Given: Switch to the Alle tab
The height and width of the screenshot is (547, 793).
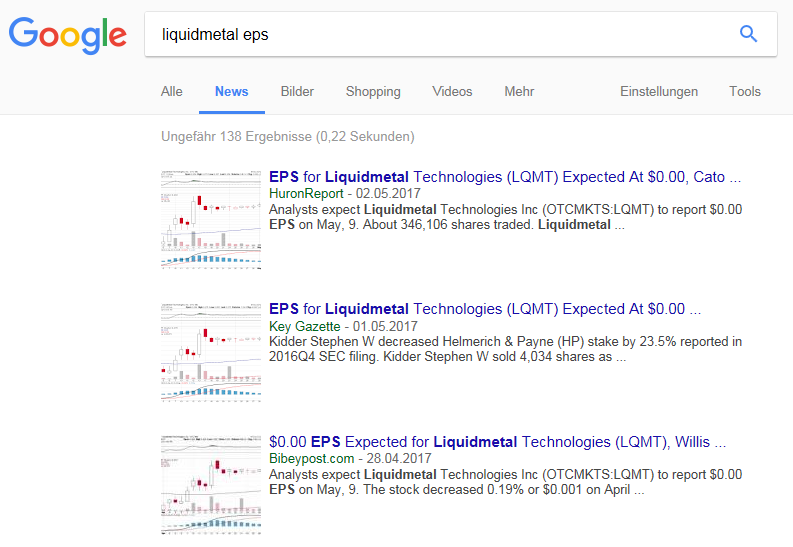Looking at the screenshot, I should tap(172, 91).
